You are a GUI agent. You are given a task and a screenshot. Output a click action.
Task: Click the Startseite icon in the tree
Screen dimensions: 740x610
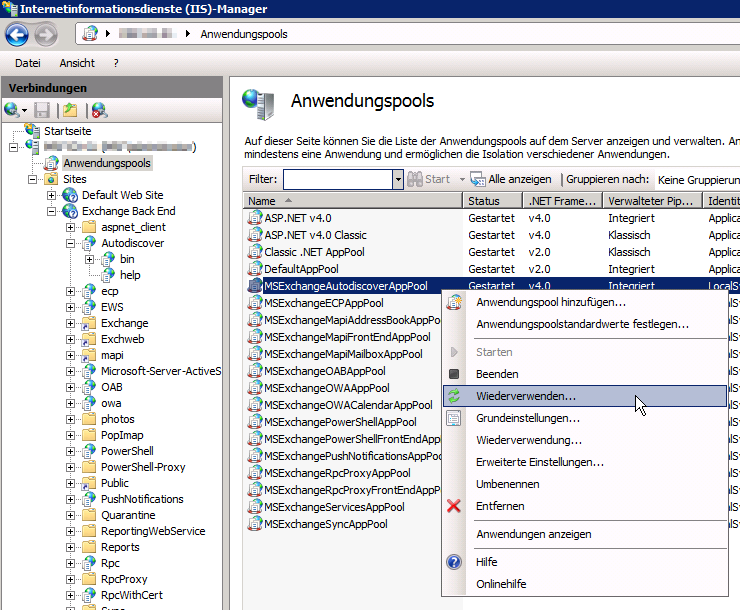pyautogui.click(x=33, y=130)
